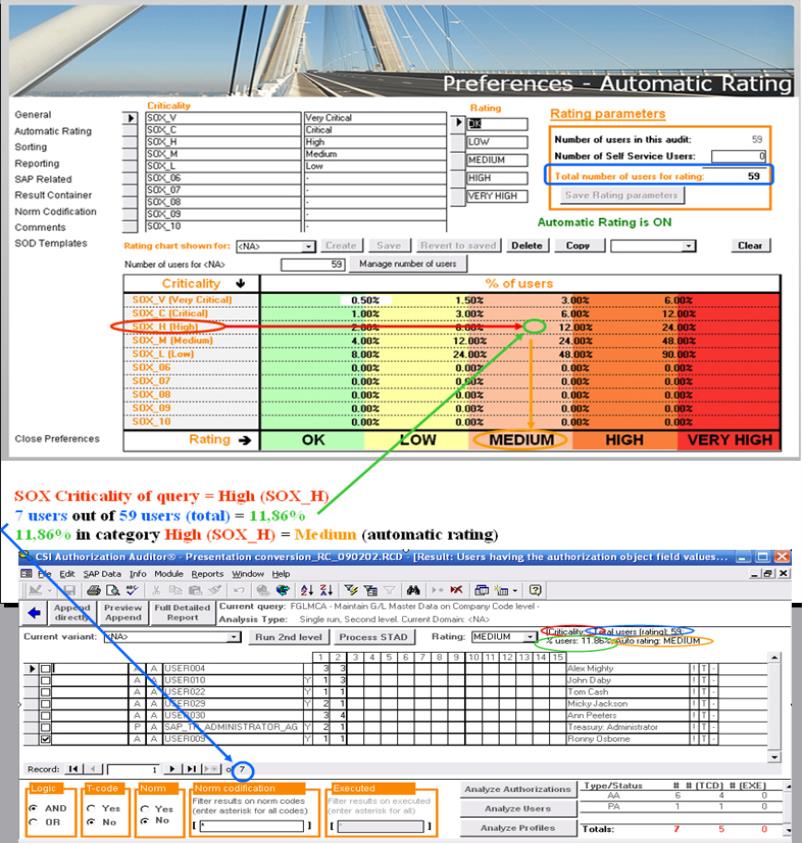Open the Current variant dropdown
The height and width of the screenshot is (843, 802).
click(234, 637)
